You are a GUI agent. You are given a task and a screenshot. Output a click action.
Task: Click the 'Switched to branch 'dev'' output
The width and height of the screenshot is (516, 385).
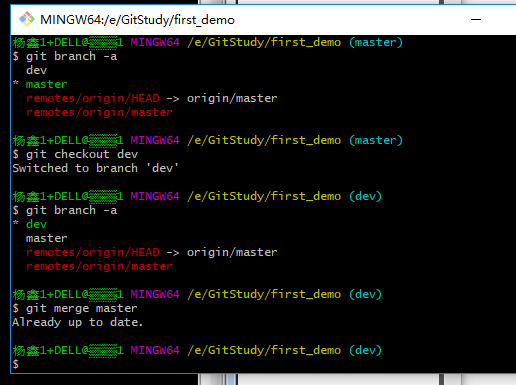click(95, 168)
